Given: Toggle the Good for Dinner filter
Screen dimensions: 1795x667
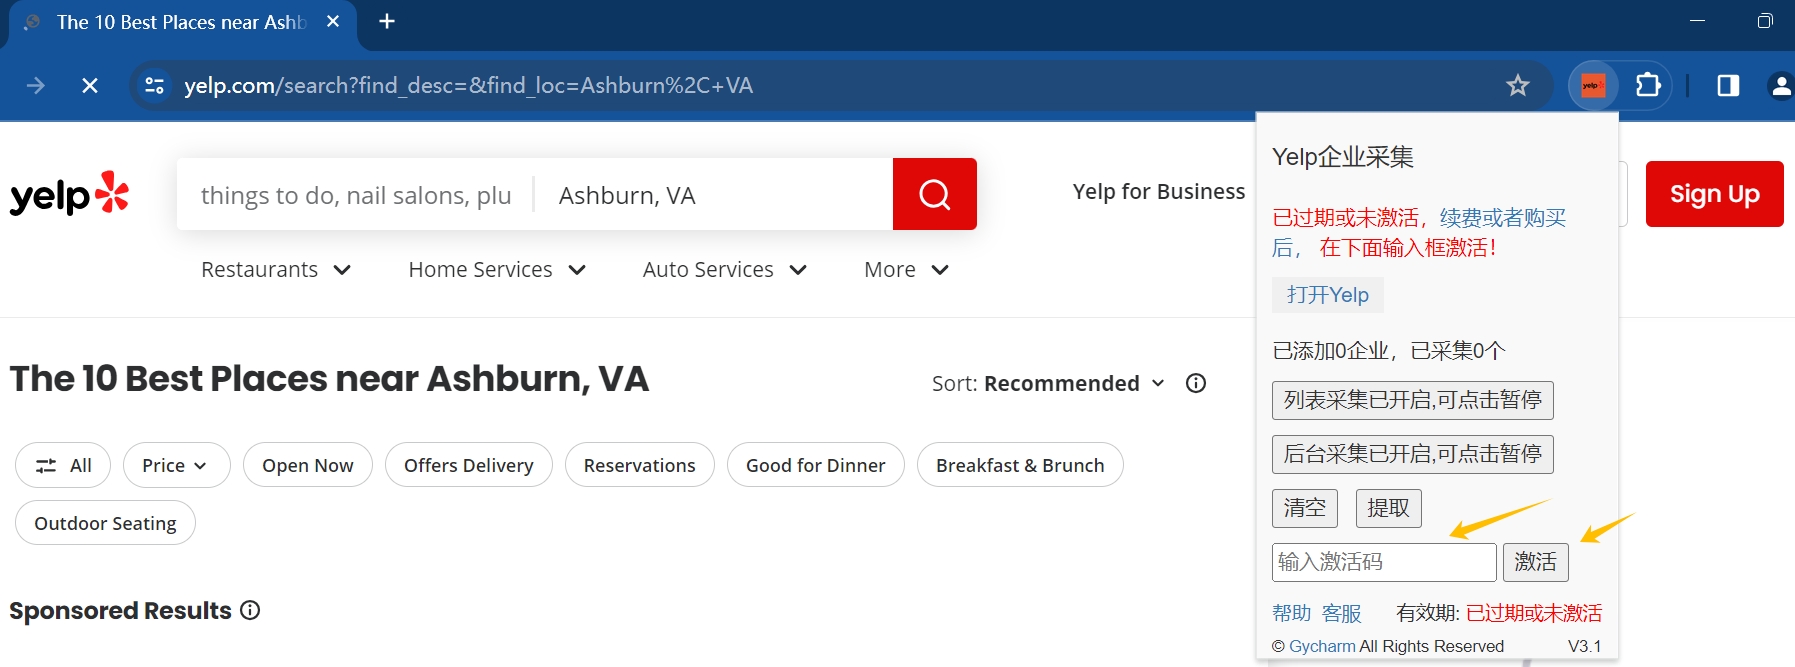Looking at the screenshot, I should pos(816,465).
